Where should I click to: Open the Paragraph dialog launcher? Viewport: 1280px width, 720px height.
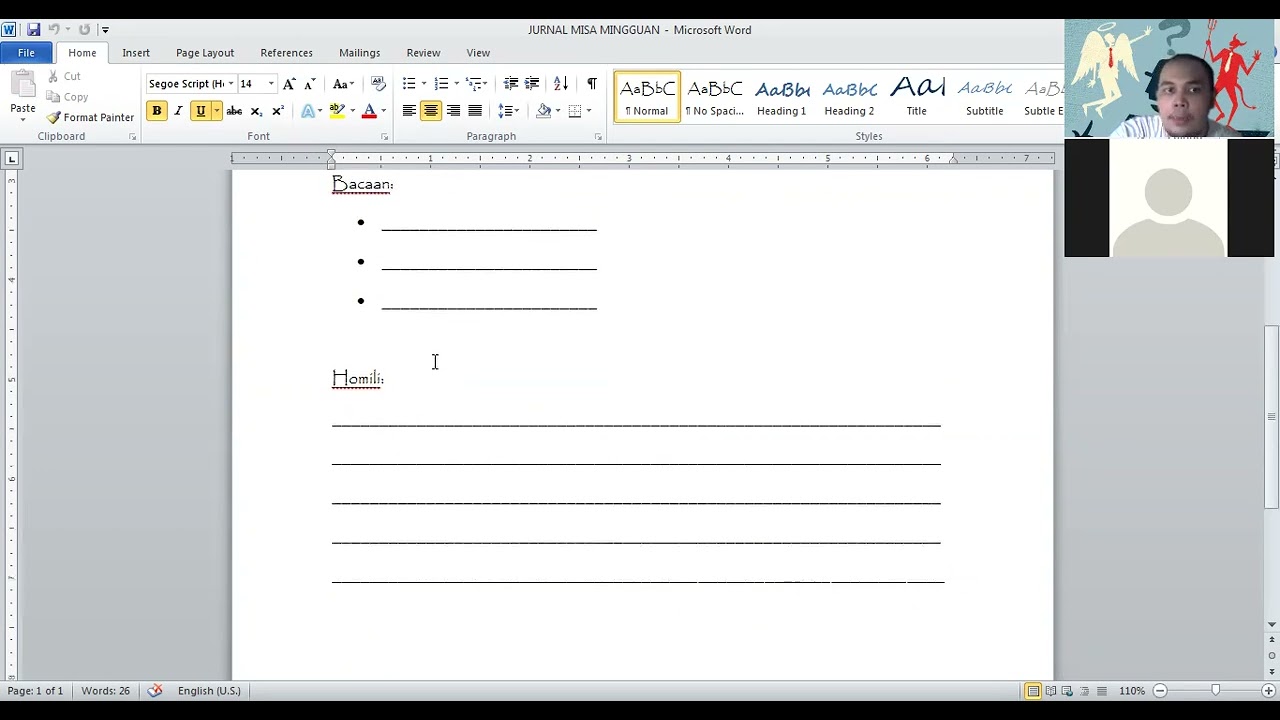(598, 137)
